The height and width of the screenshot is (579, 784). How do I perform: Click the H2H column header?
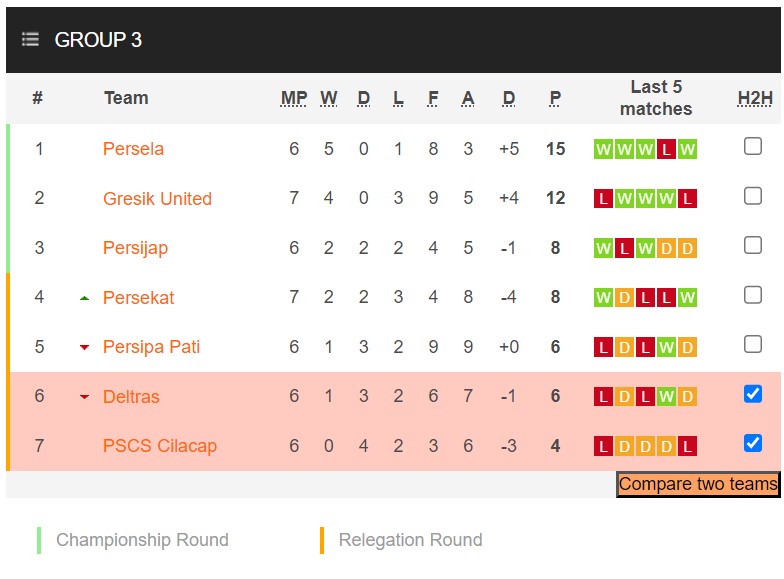click(x=755, y=98)
